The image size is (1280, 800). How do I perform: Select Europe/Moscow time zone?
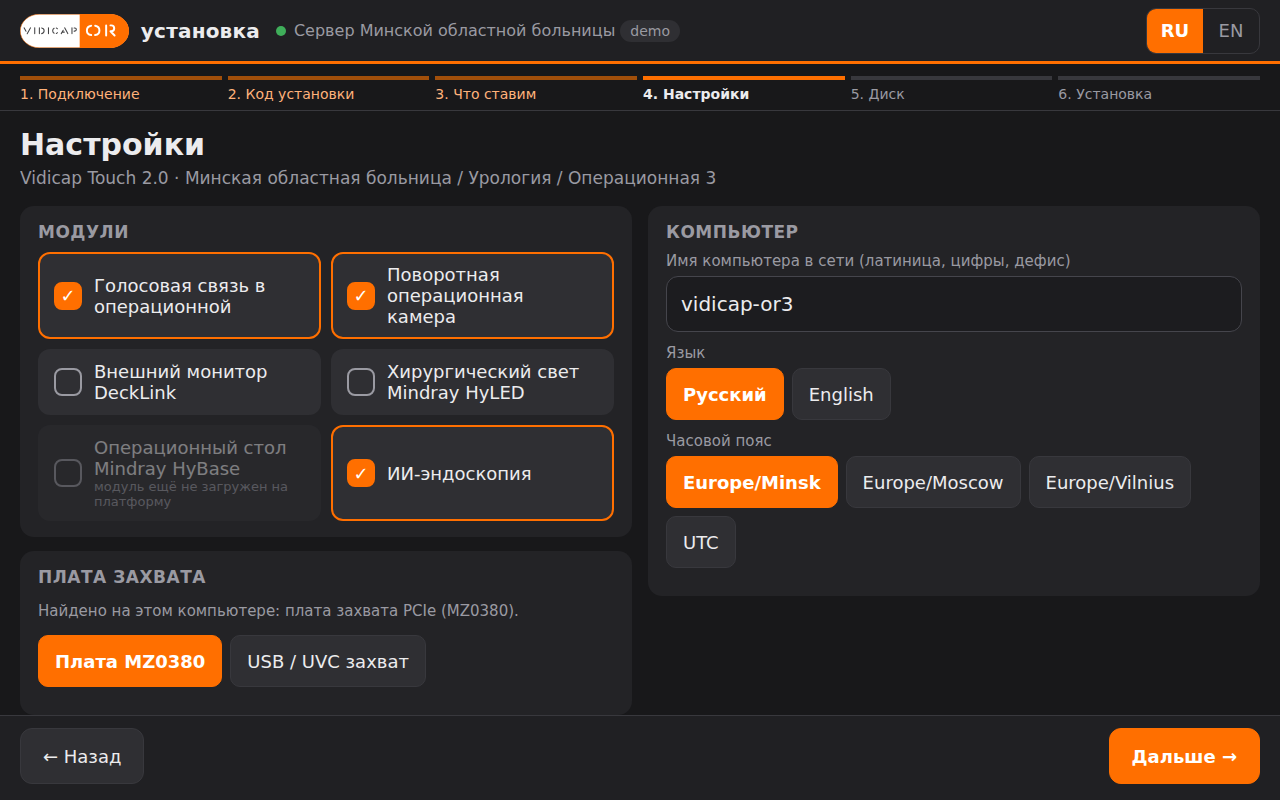(933, 482)
